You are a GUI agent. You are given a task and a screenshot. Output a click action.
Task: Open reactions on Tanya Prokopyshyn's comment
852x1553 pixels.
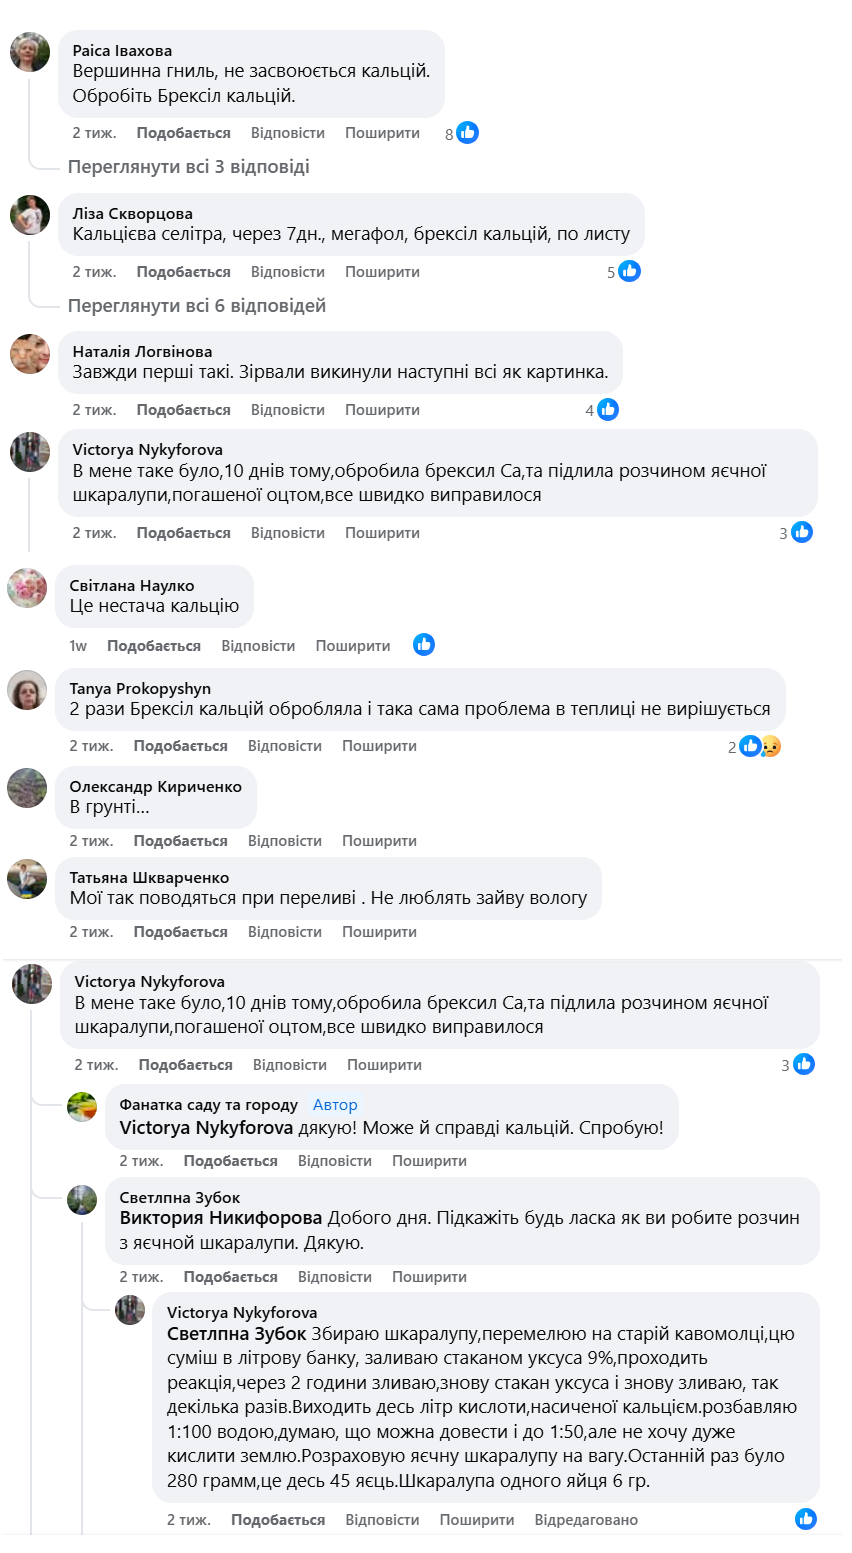(758, 746)
